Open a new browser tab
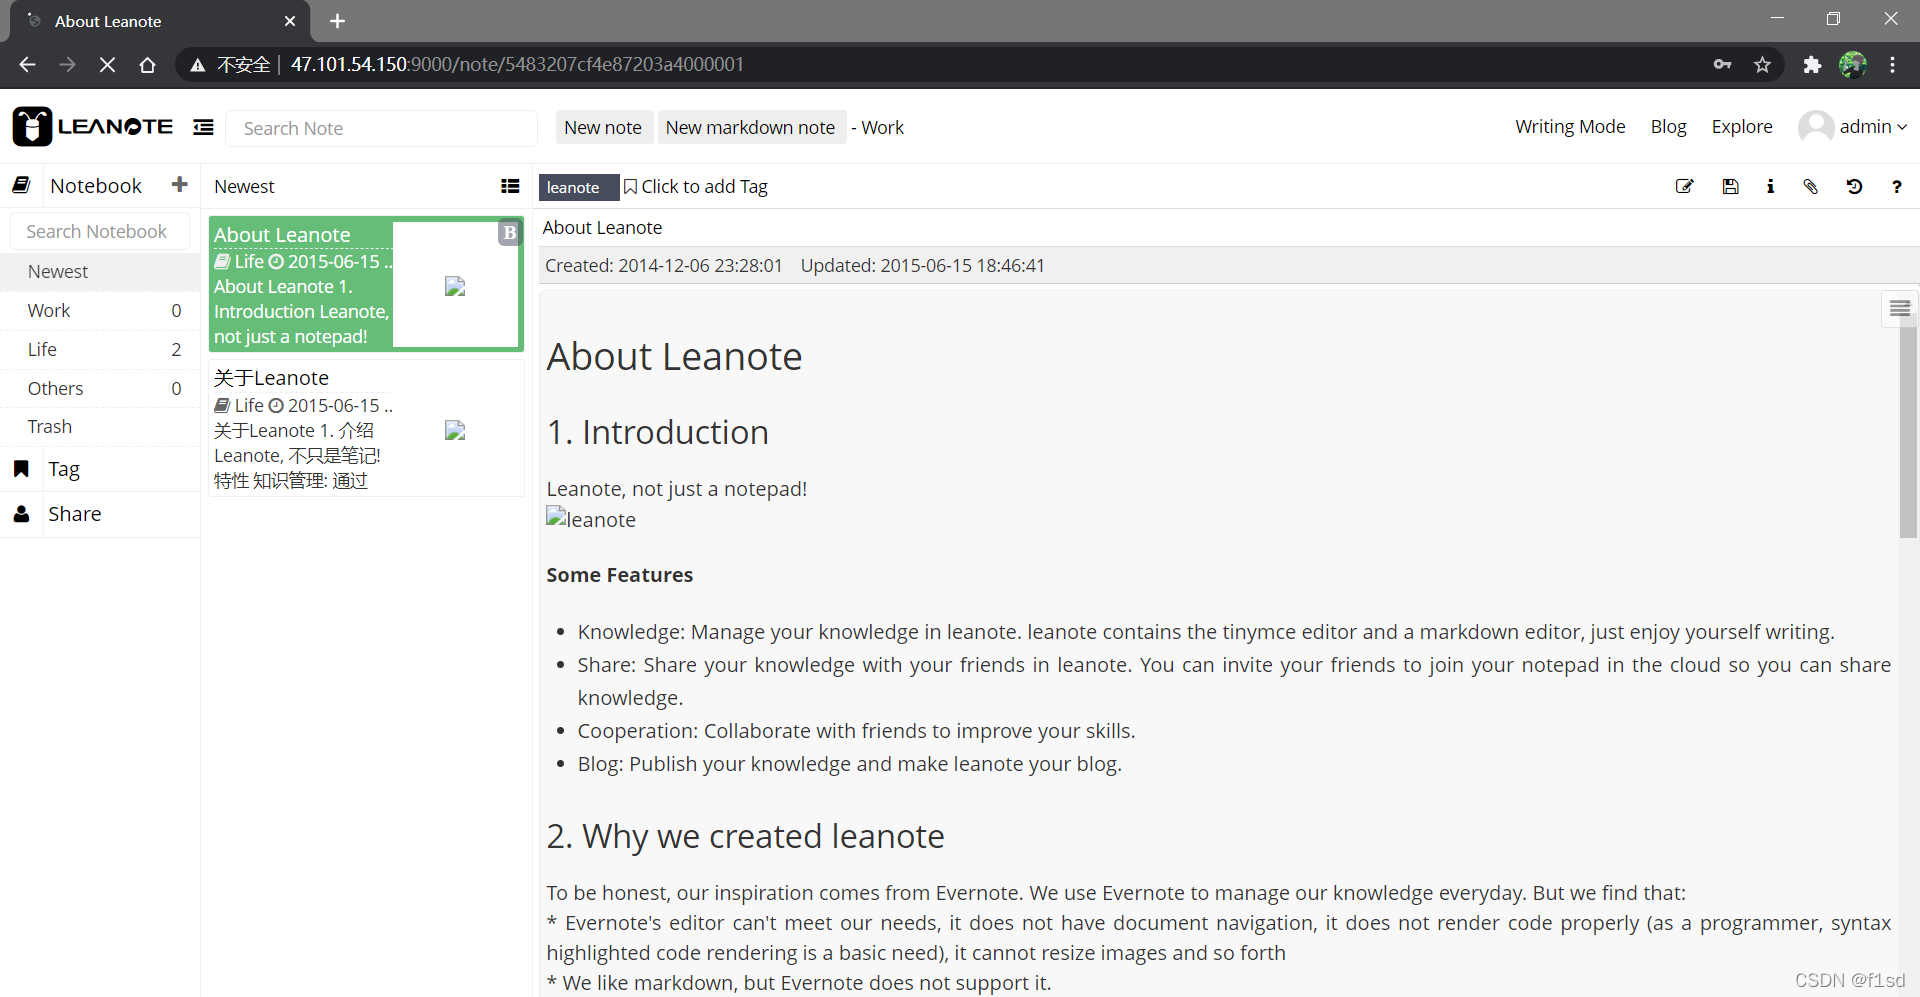 pyautogui.click(x=337, y=21)
